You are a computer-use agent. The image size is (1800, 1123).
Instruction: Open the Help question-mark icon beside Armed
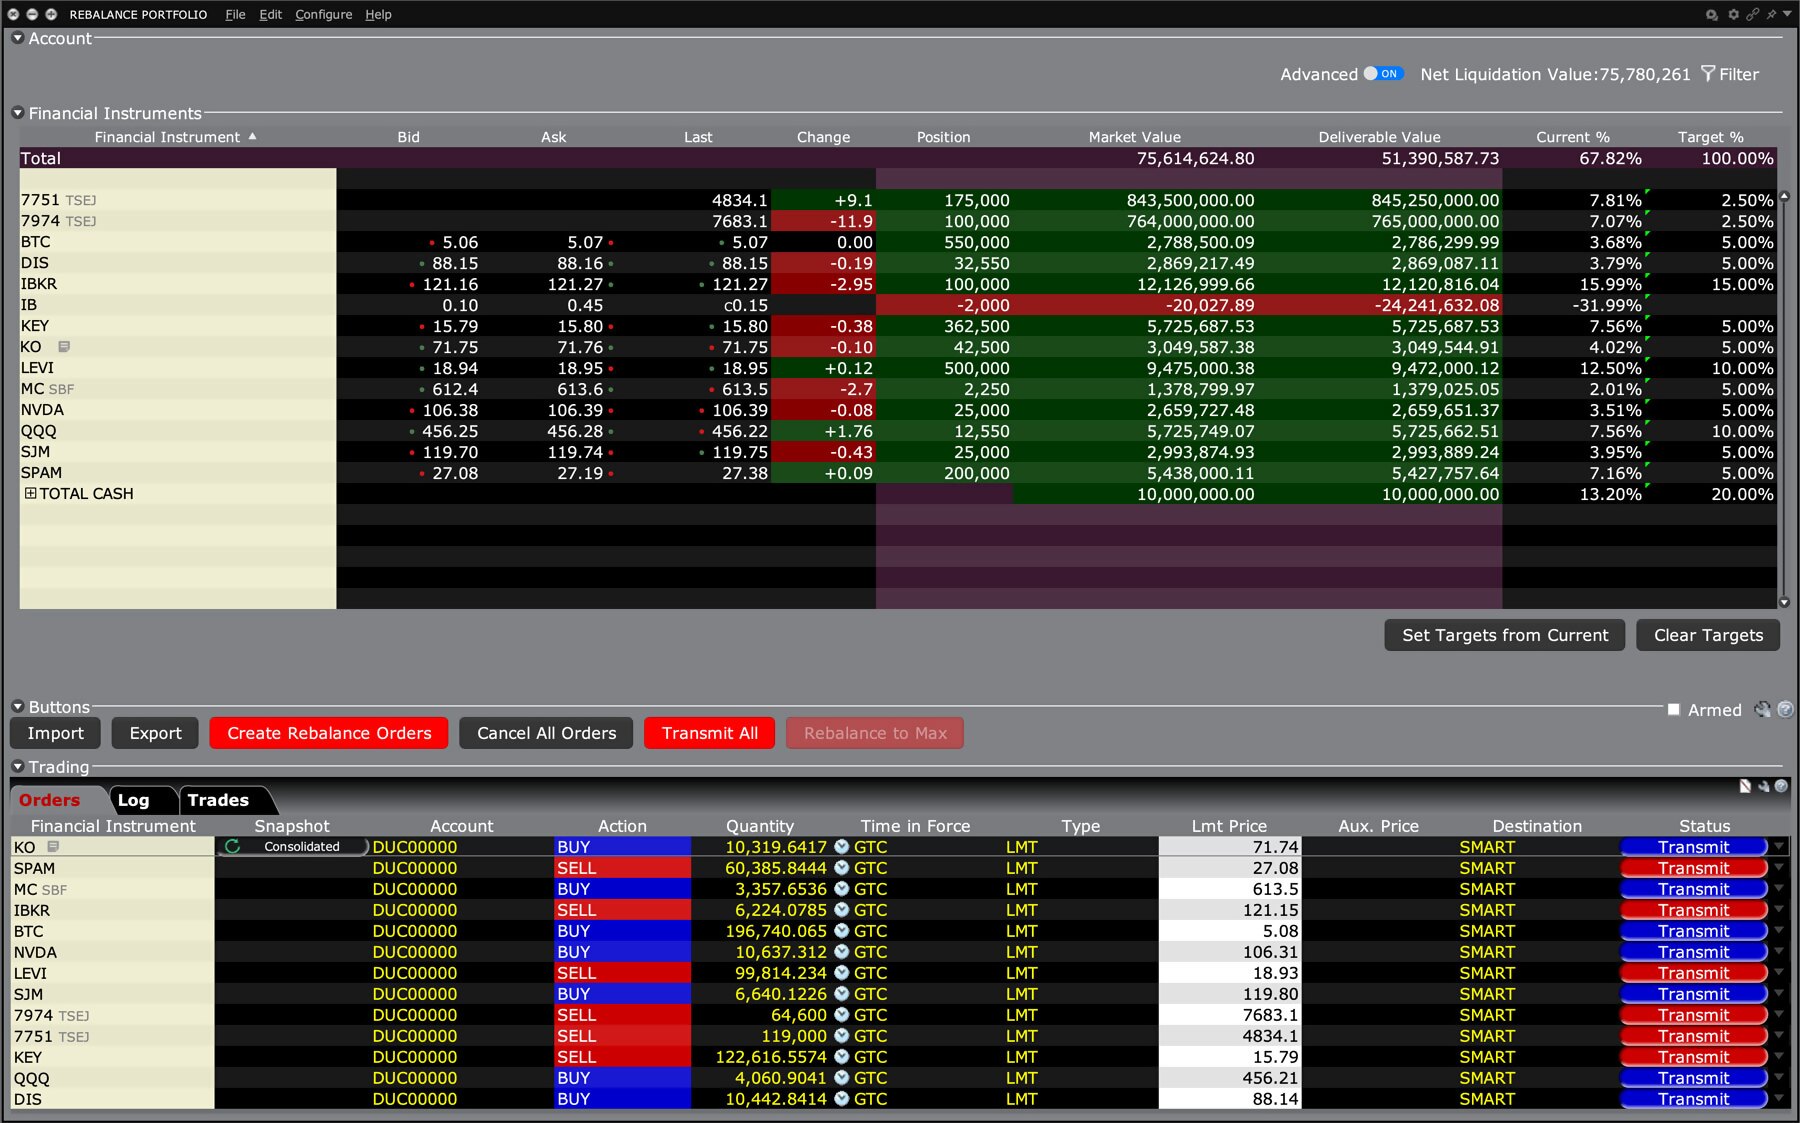(1786, 709)
